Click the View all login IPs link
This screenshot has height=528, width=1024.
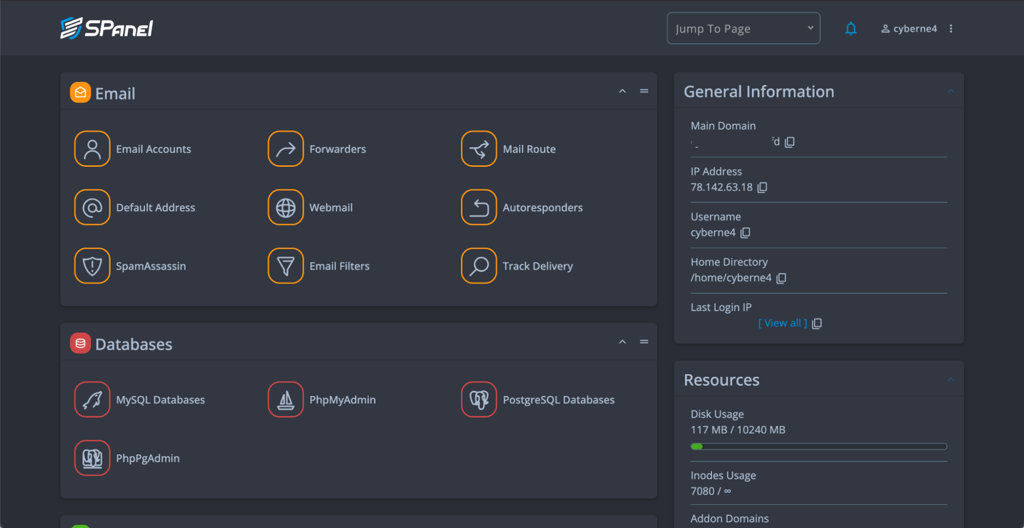782,323
